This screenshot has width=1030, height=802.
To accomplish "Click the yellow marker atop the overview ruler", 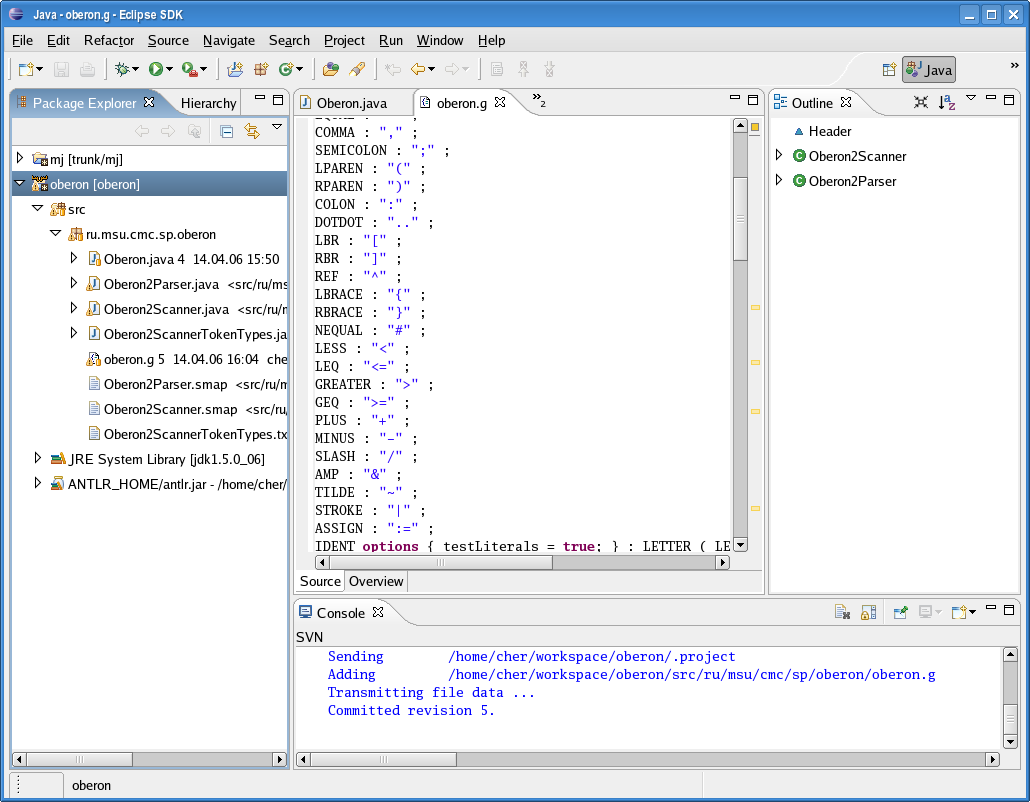I will 755,127.
